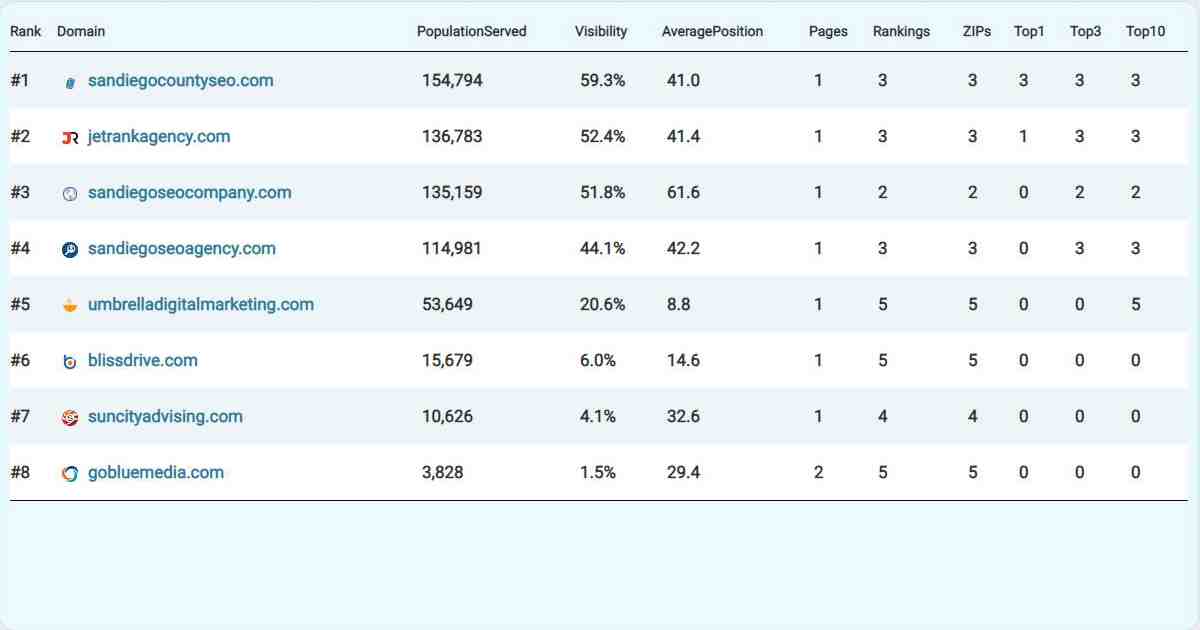Sort by the Rank column header
This screenshot has width=1200, height=630.
[x=26, y=31]
